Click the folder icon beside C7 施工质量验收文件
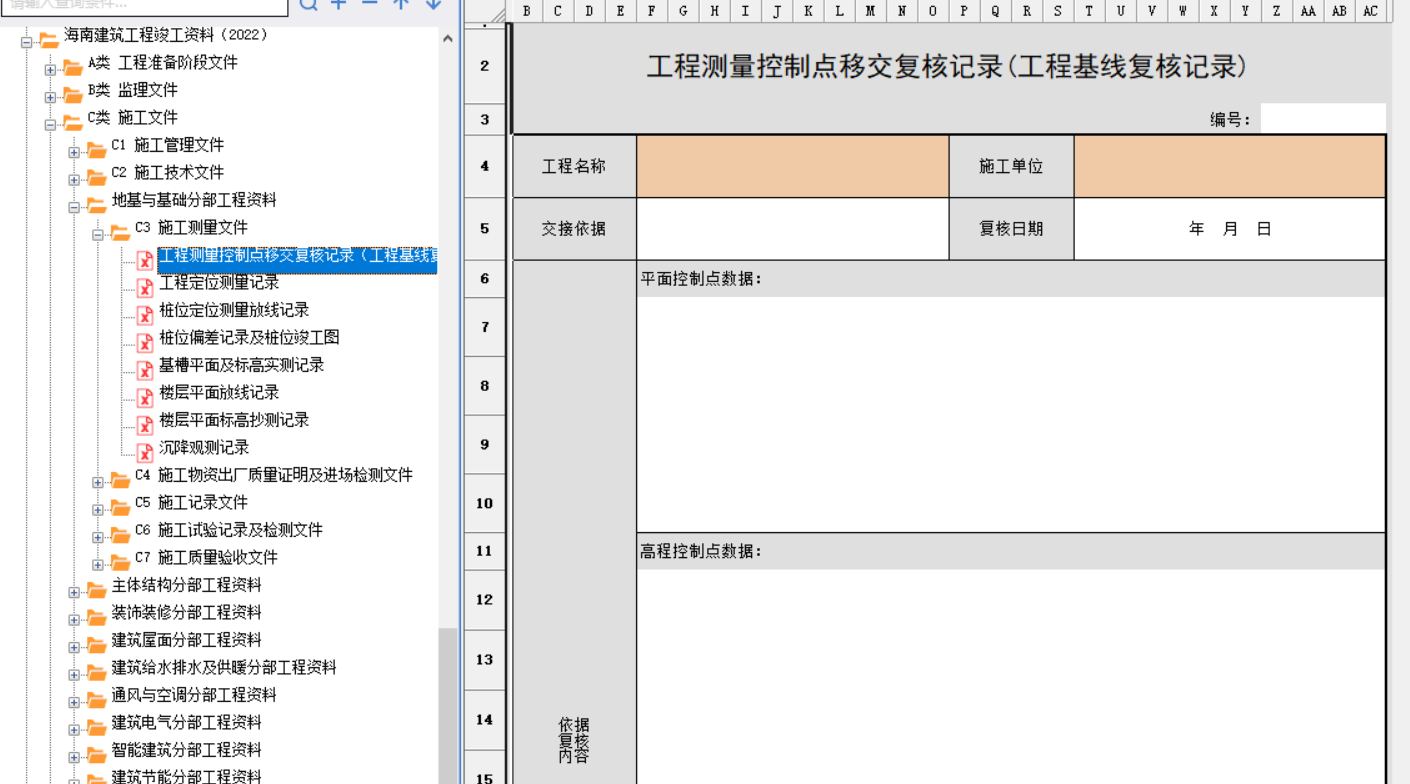 (120, 562)
